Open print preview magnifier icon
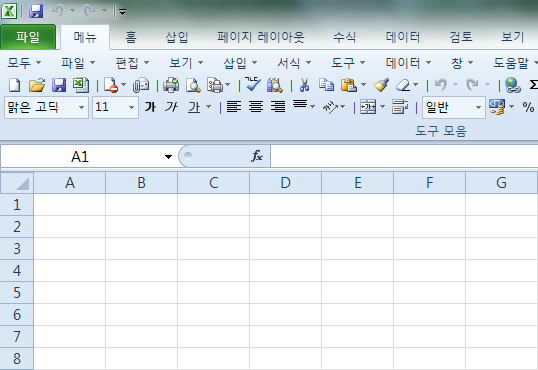Viewport: 538px width, 370px height. 193,85
